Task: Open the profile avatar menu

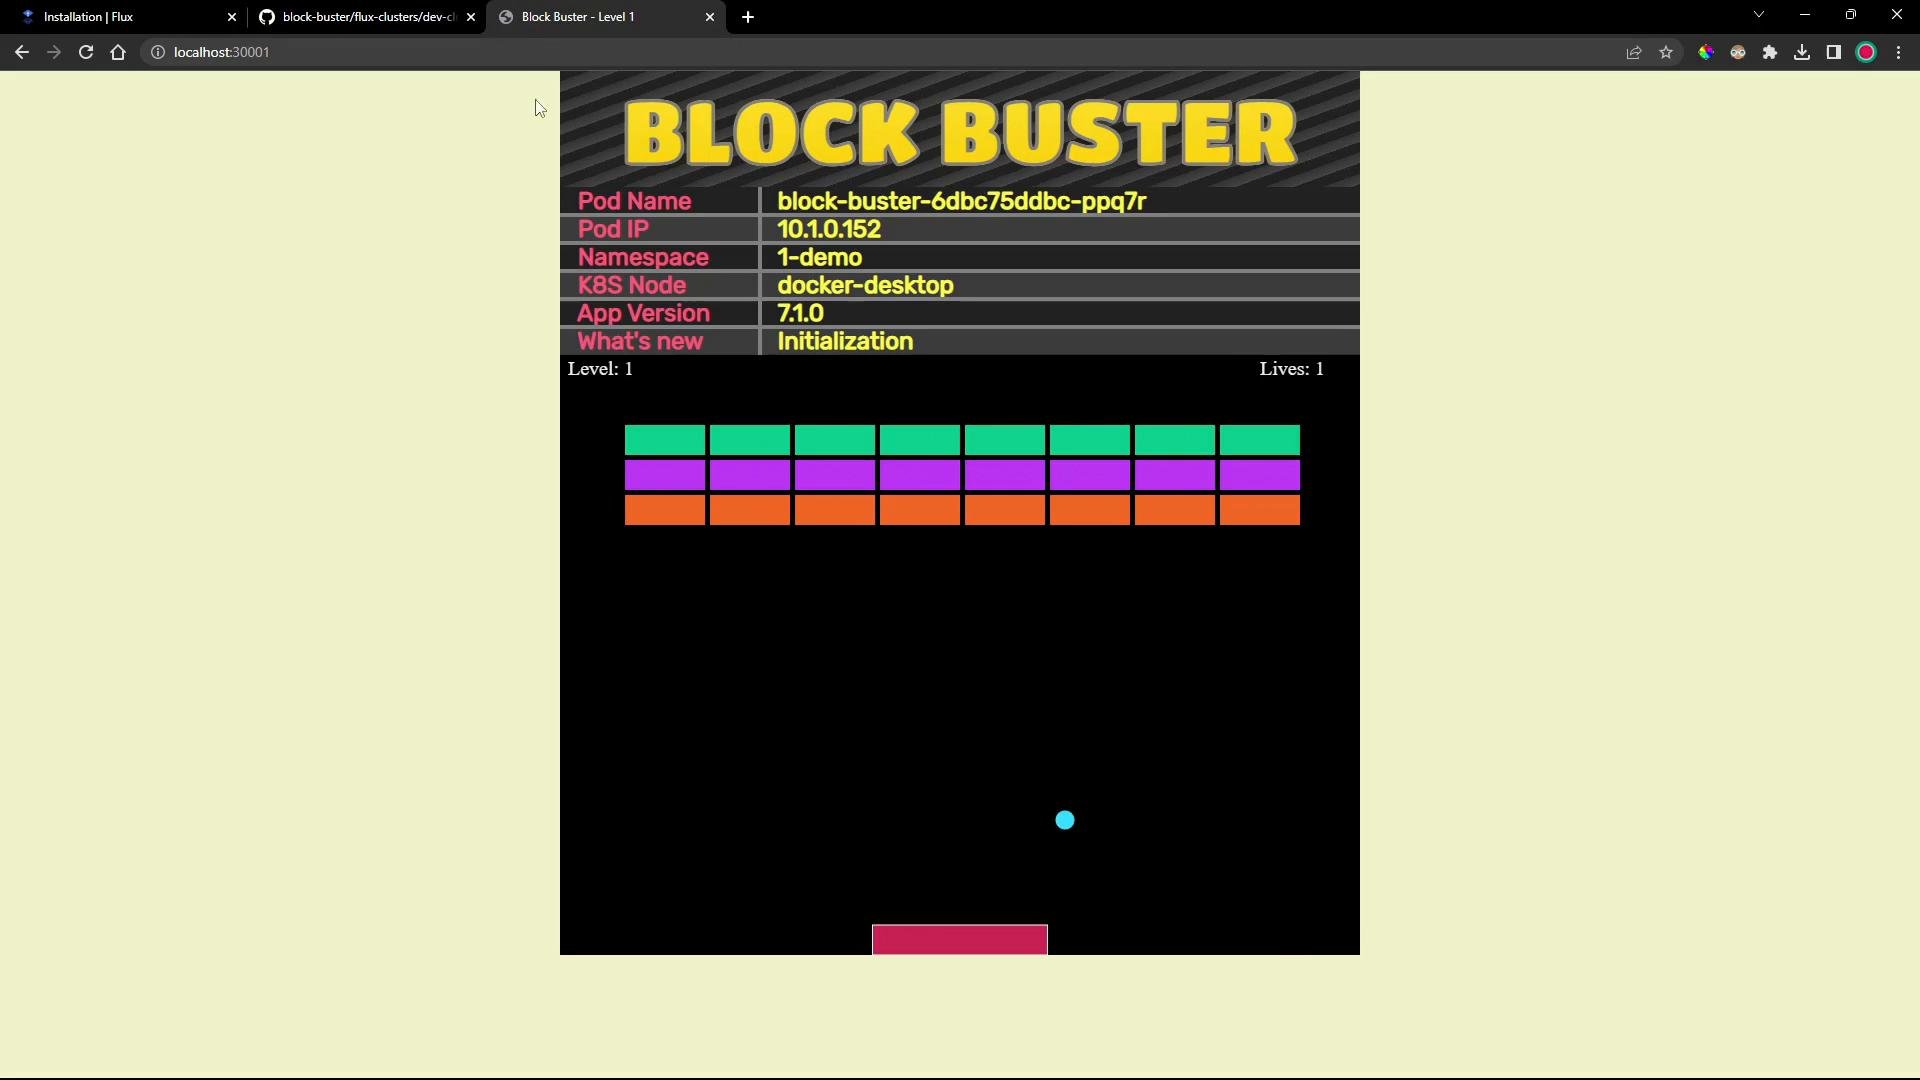Action: (x=1866, y=52)
